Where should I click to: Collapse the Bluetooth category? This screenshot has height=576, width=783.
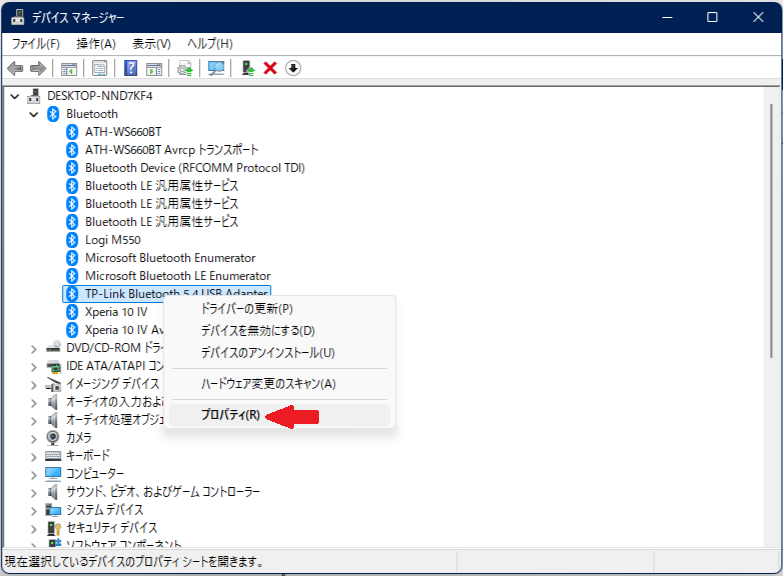[34, 114]
